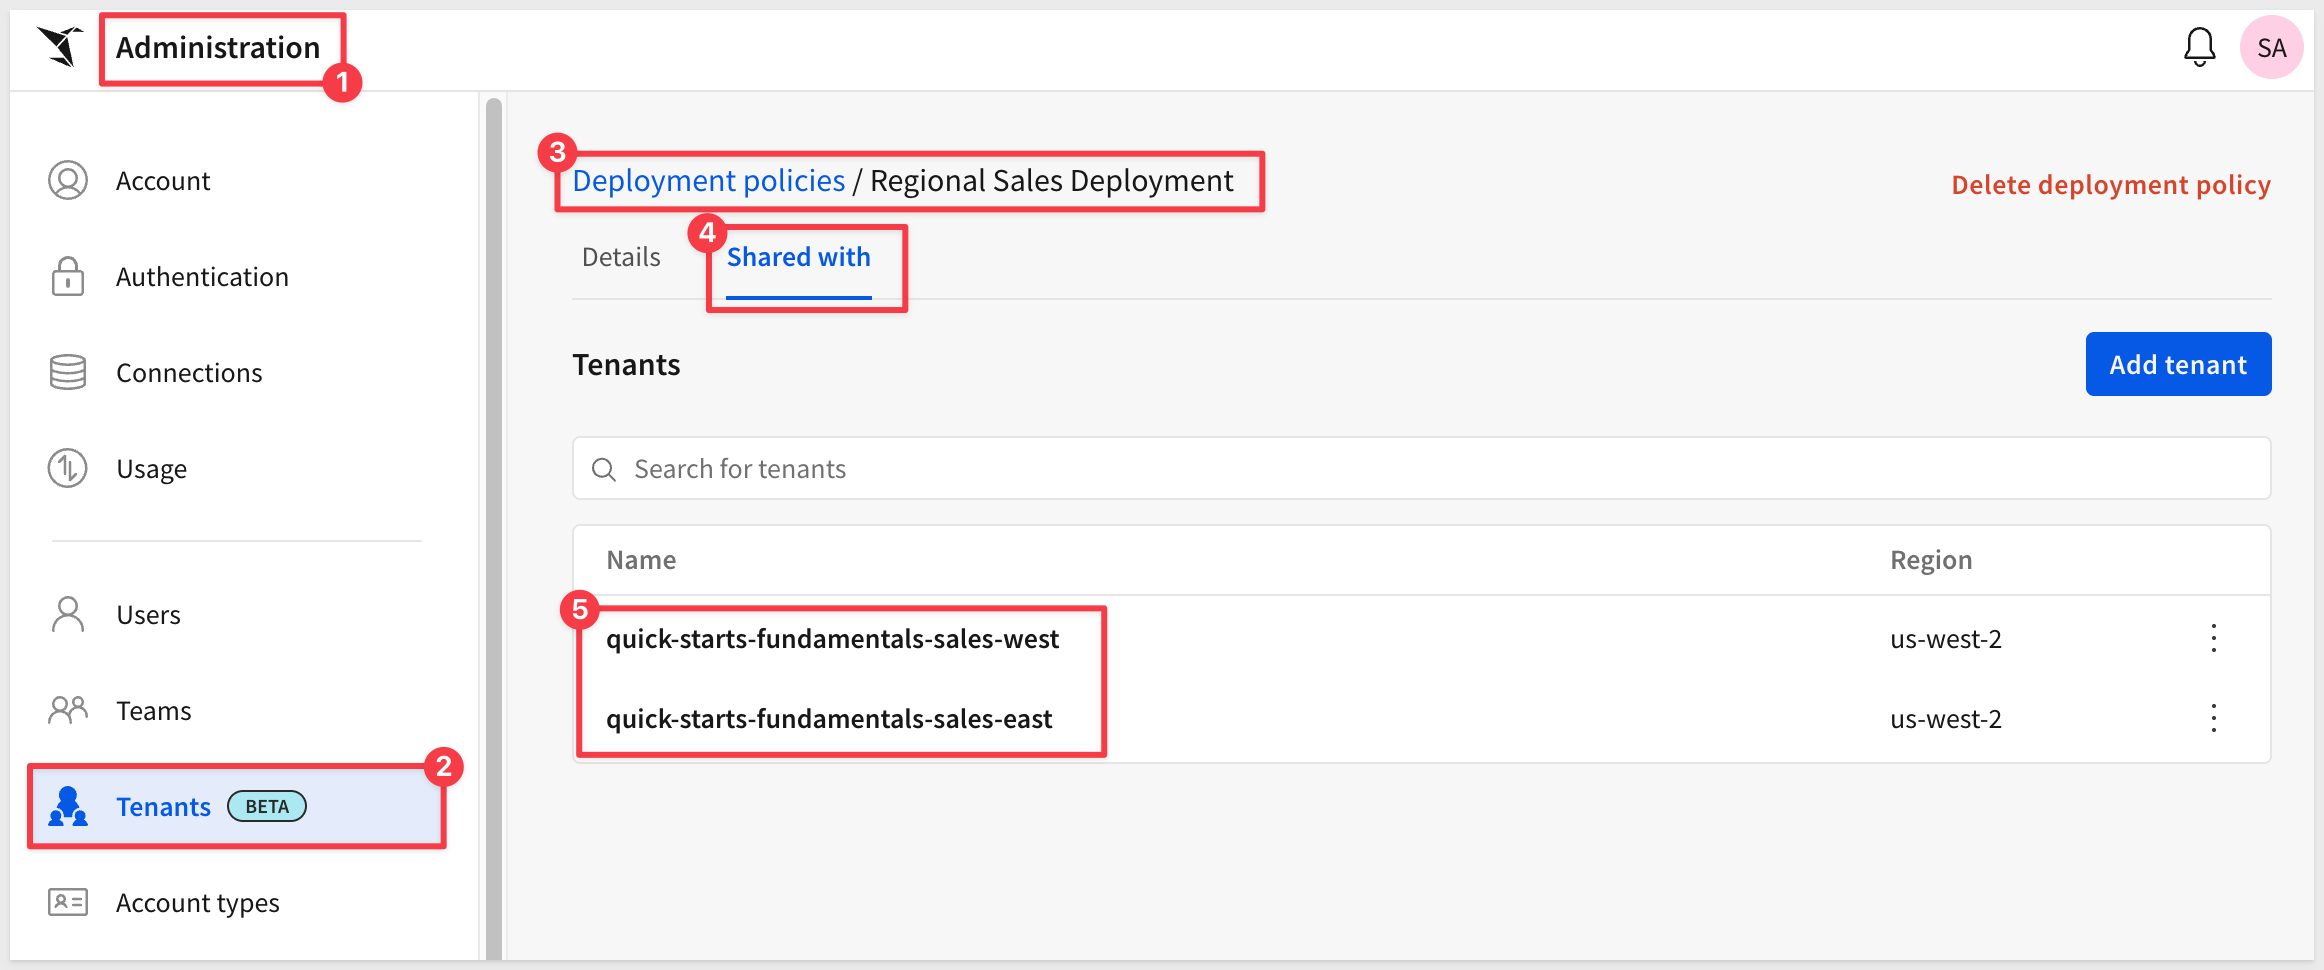2324x970 pixels.
Task: Click the Account person icon in sidebar
Action: pos(68,181)
